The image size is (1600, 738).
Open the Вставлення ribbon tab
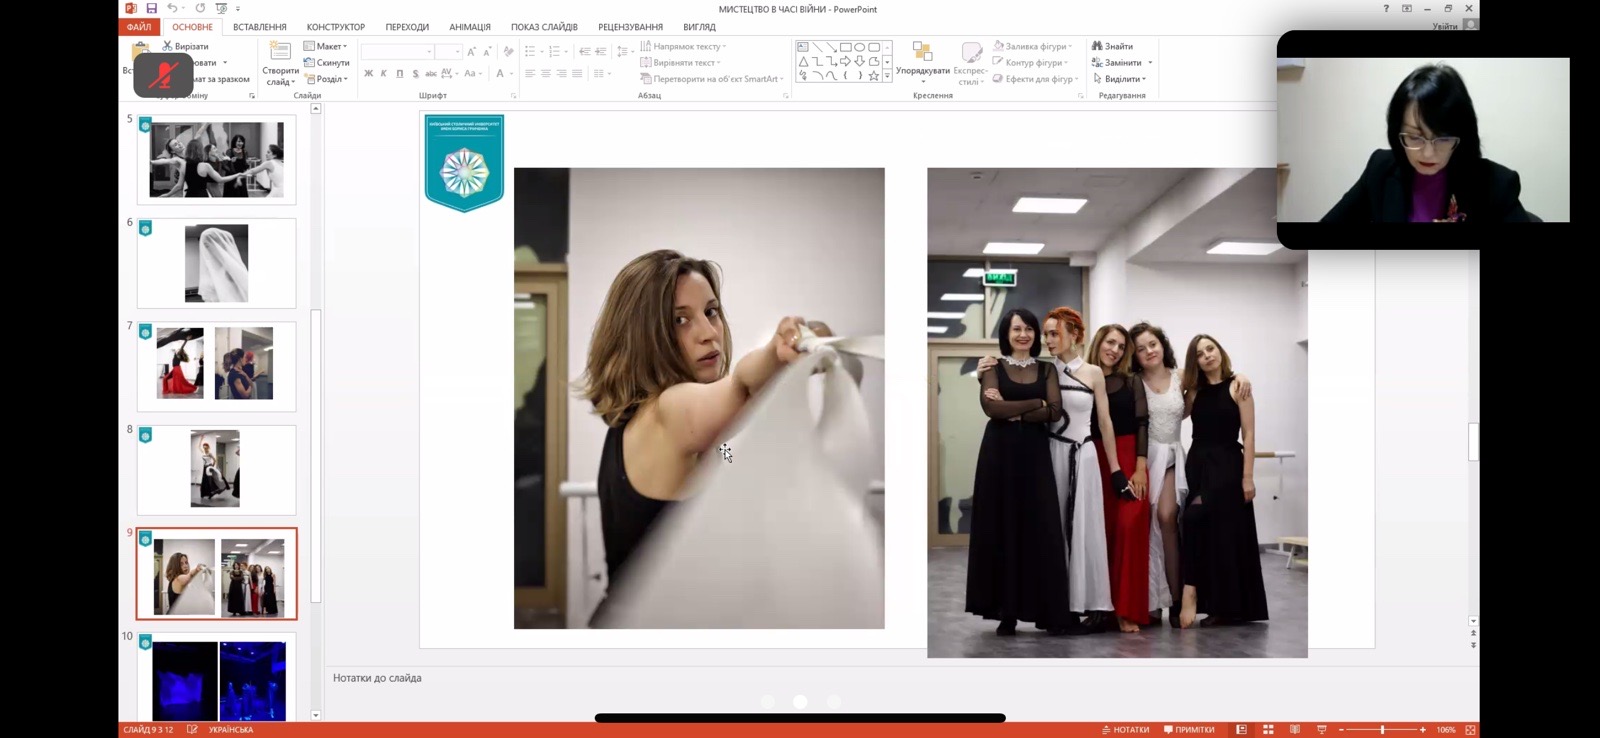click(259, 27)
